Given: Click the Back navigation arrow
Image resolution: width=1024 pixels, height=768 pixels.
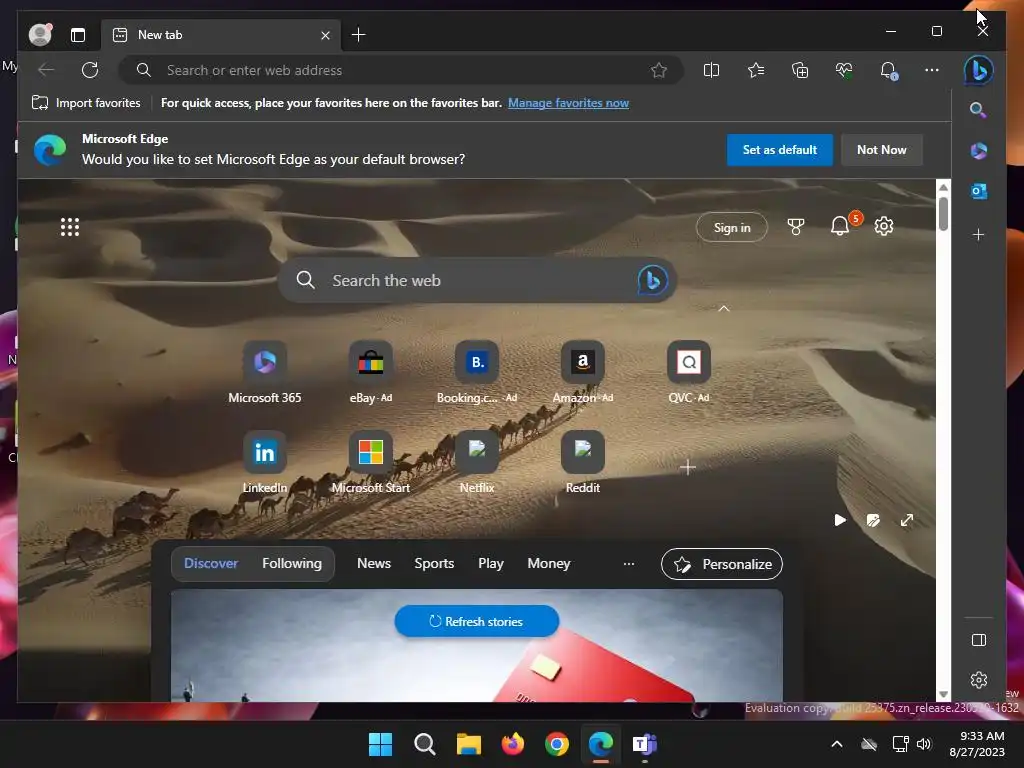Looking at the screenshot, I should click(46, 70).
